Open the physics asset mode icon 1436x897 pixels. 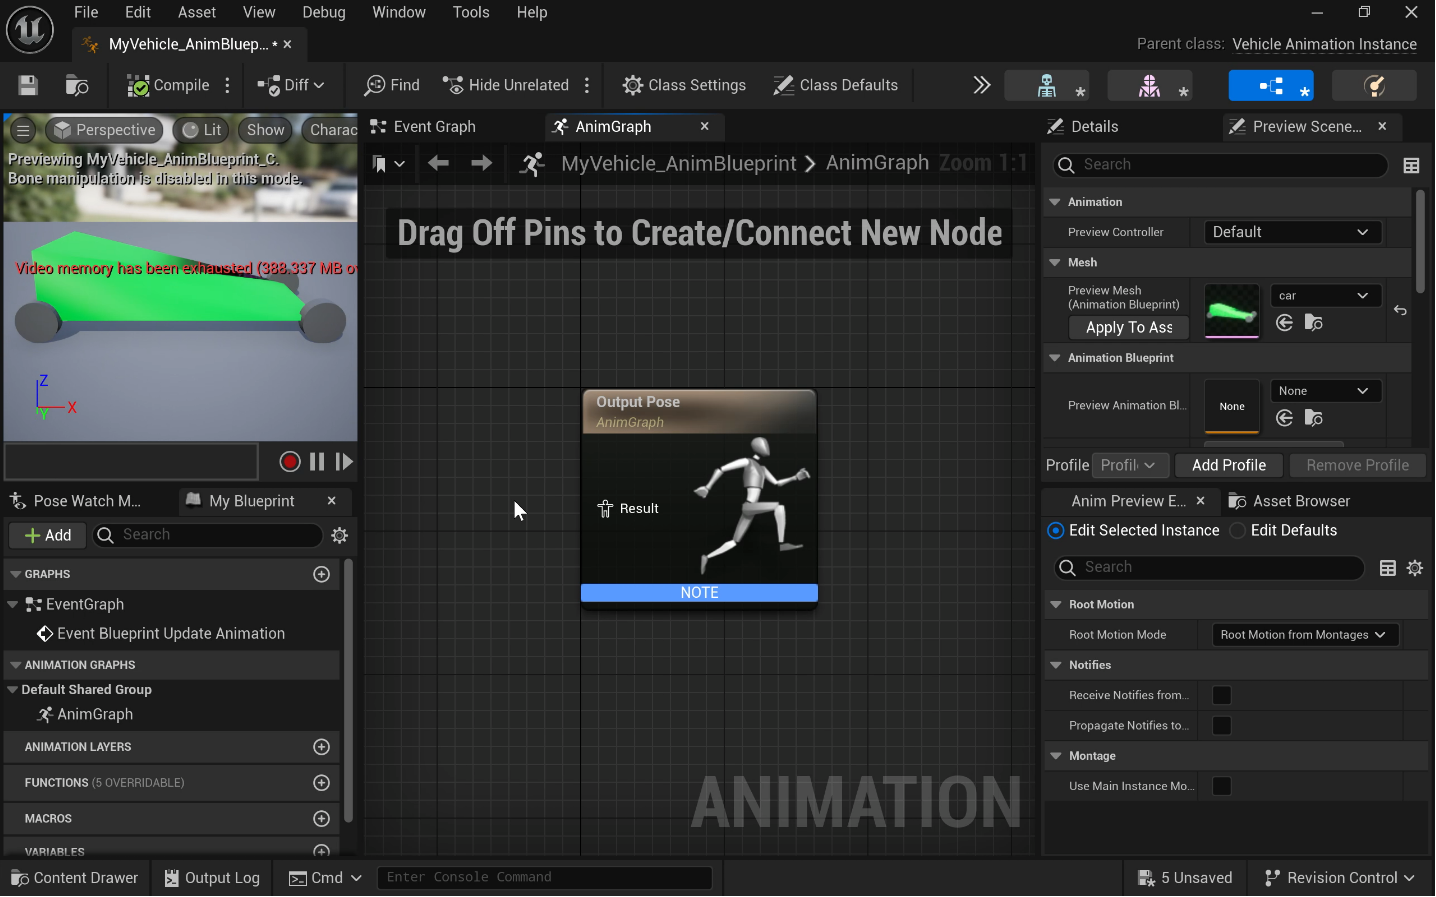tap(1375, 86)
